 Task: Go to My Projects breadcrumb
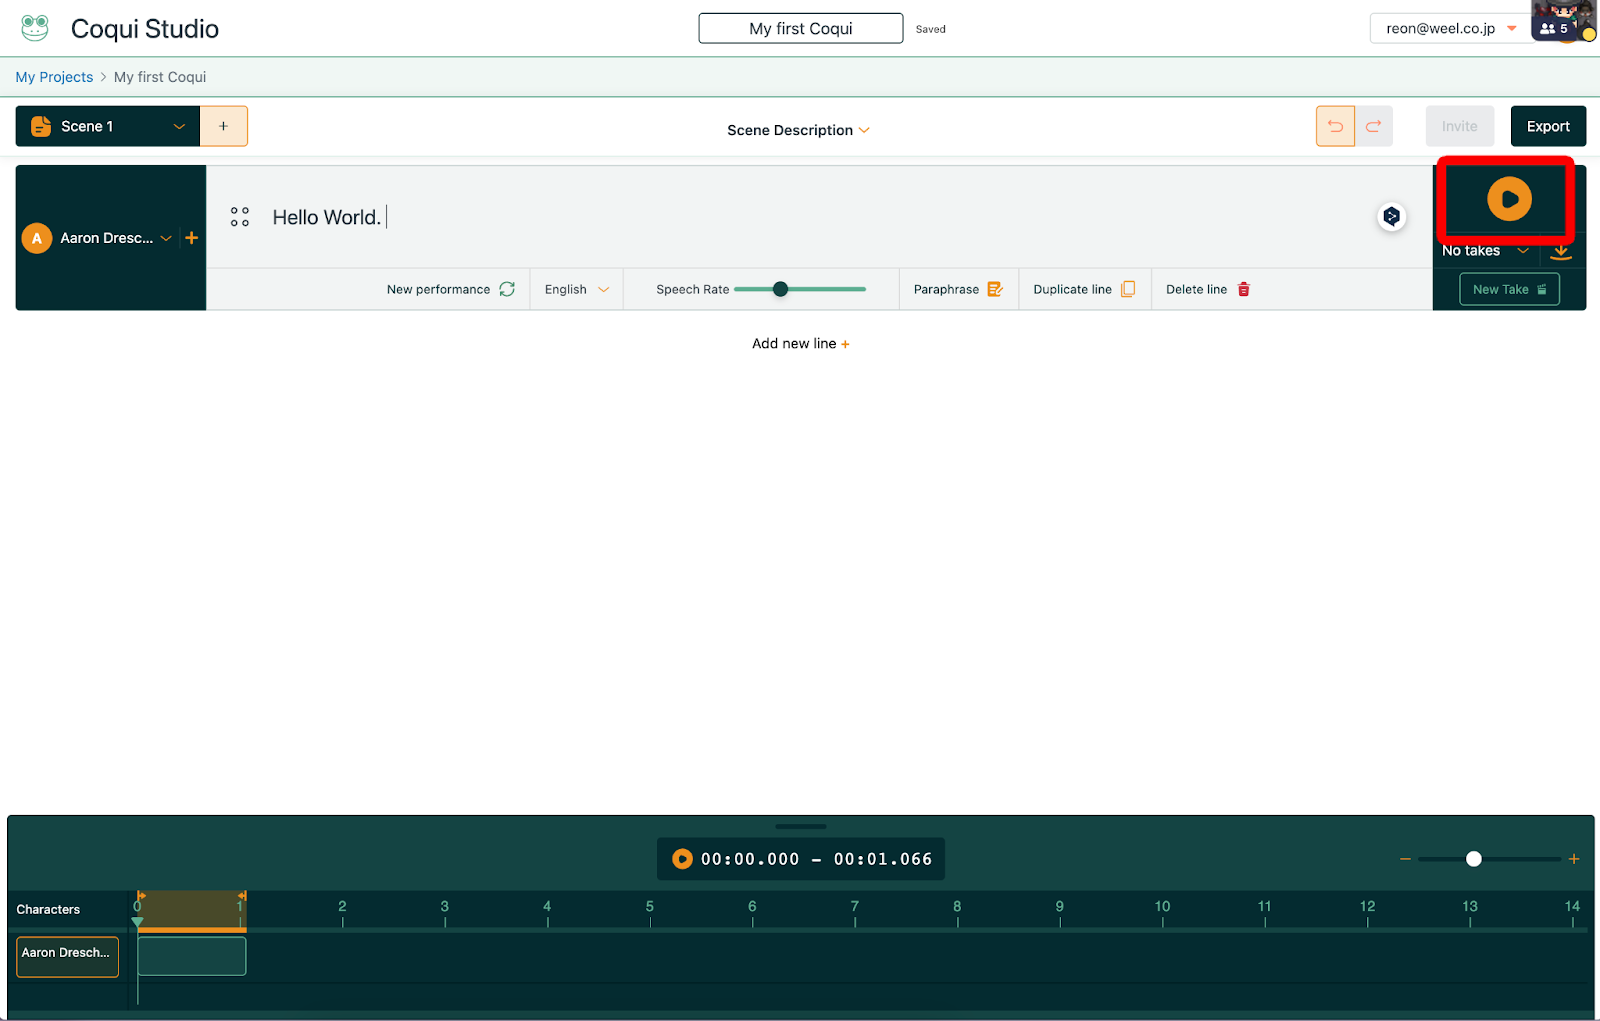54,77
